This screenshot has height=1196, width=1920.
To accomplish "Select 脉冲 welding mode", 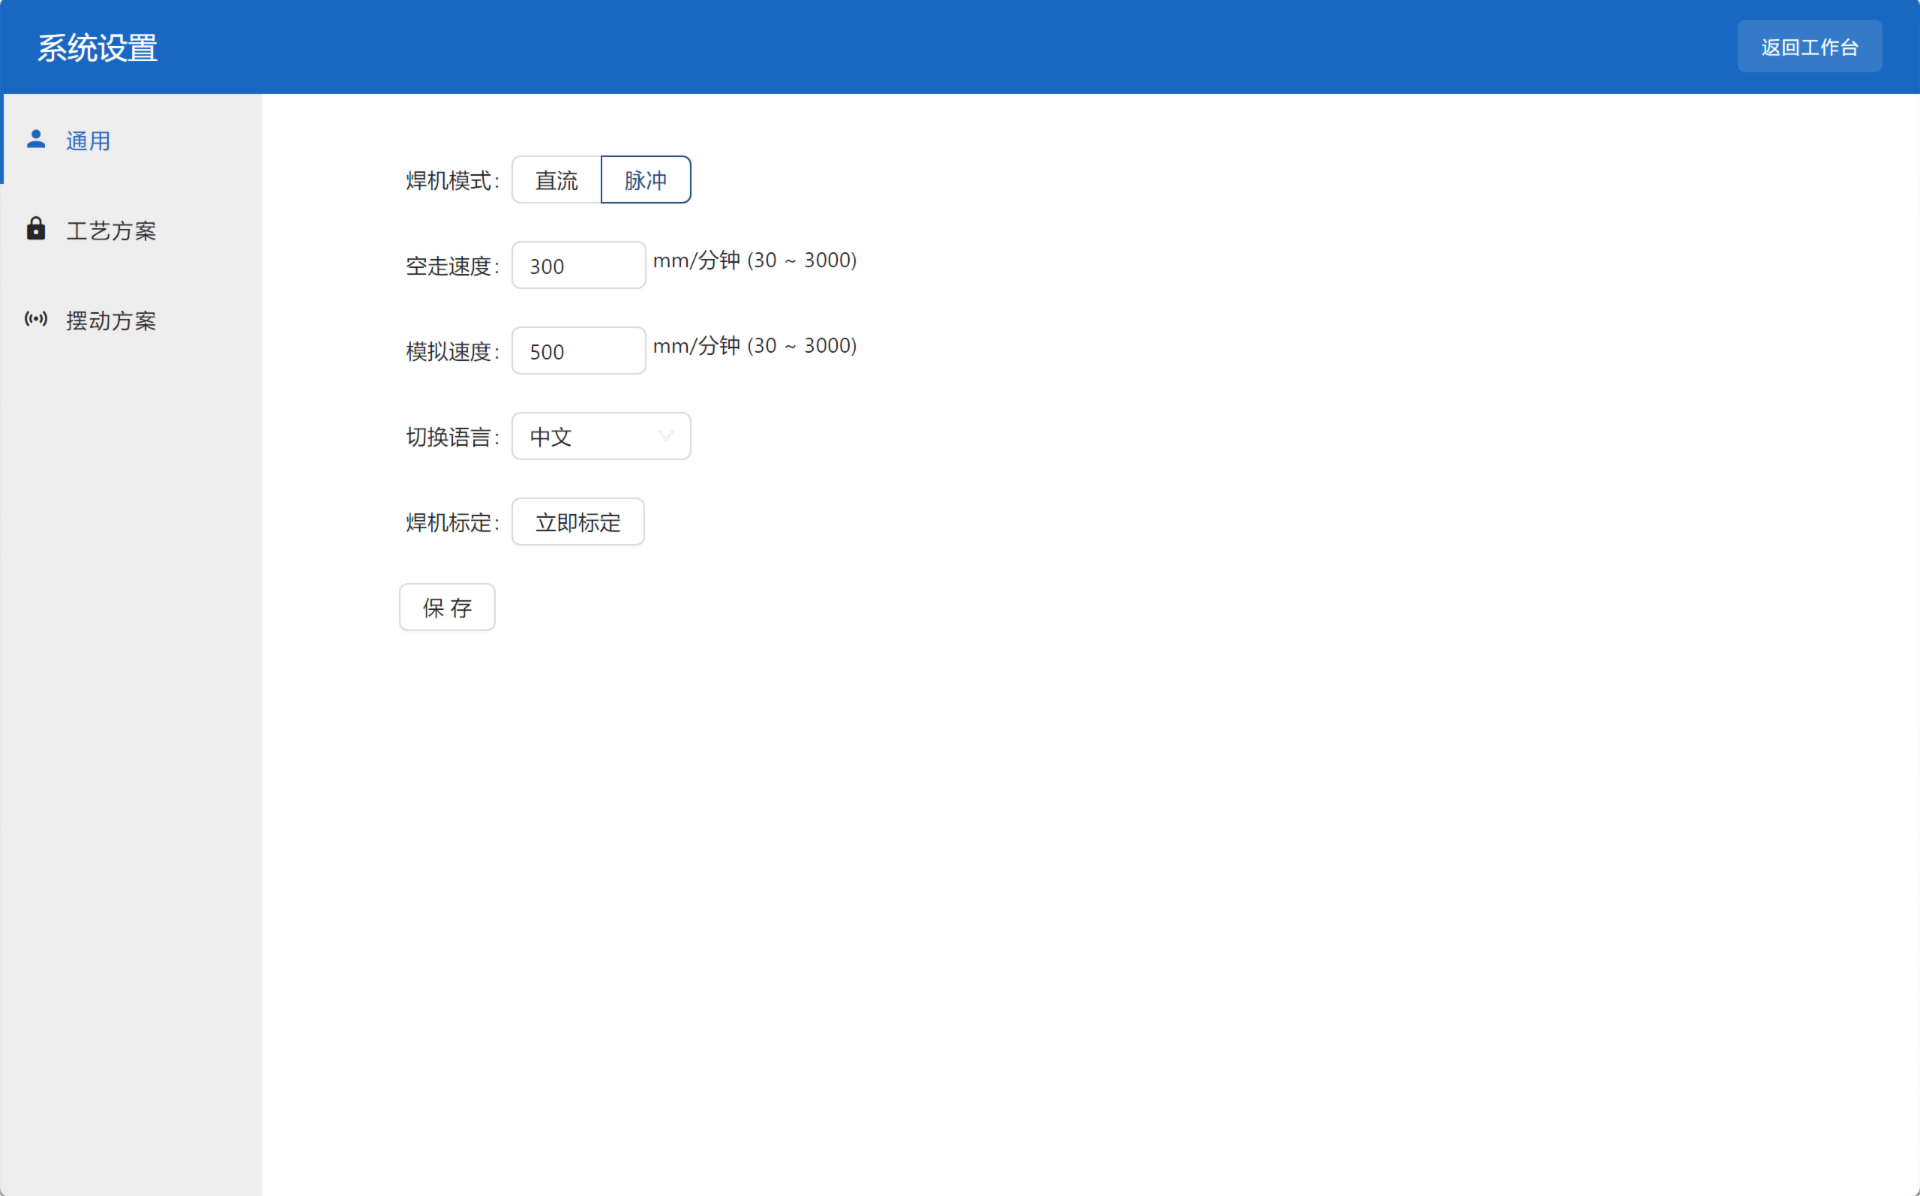I will click(645, 180).
